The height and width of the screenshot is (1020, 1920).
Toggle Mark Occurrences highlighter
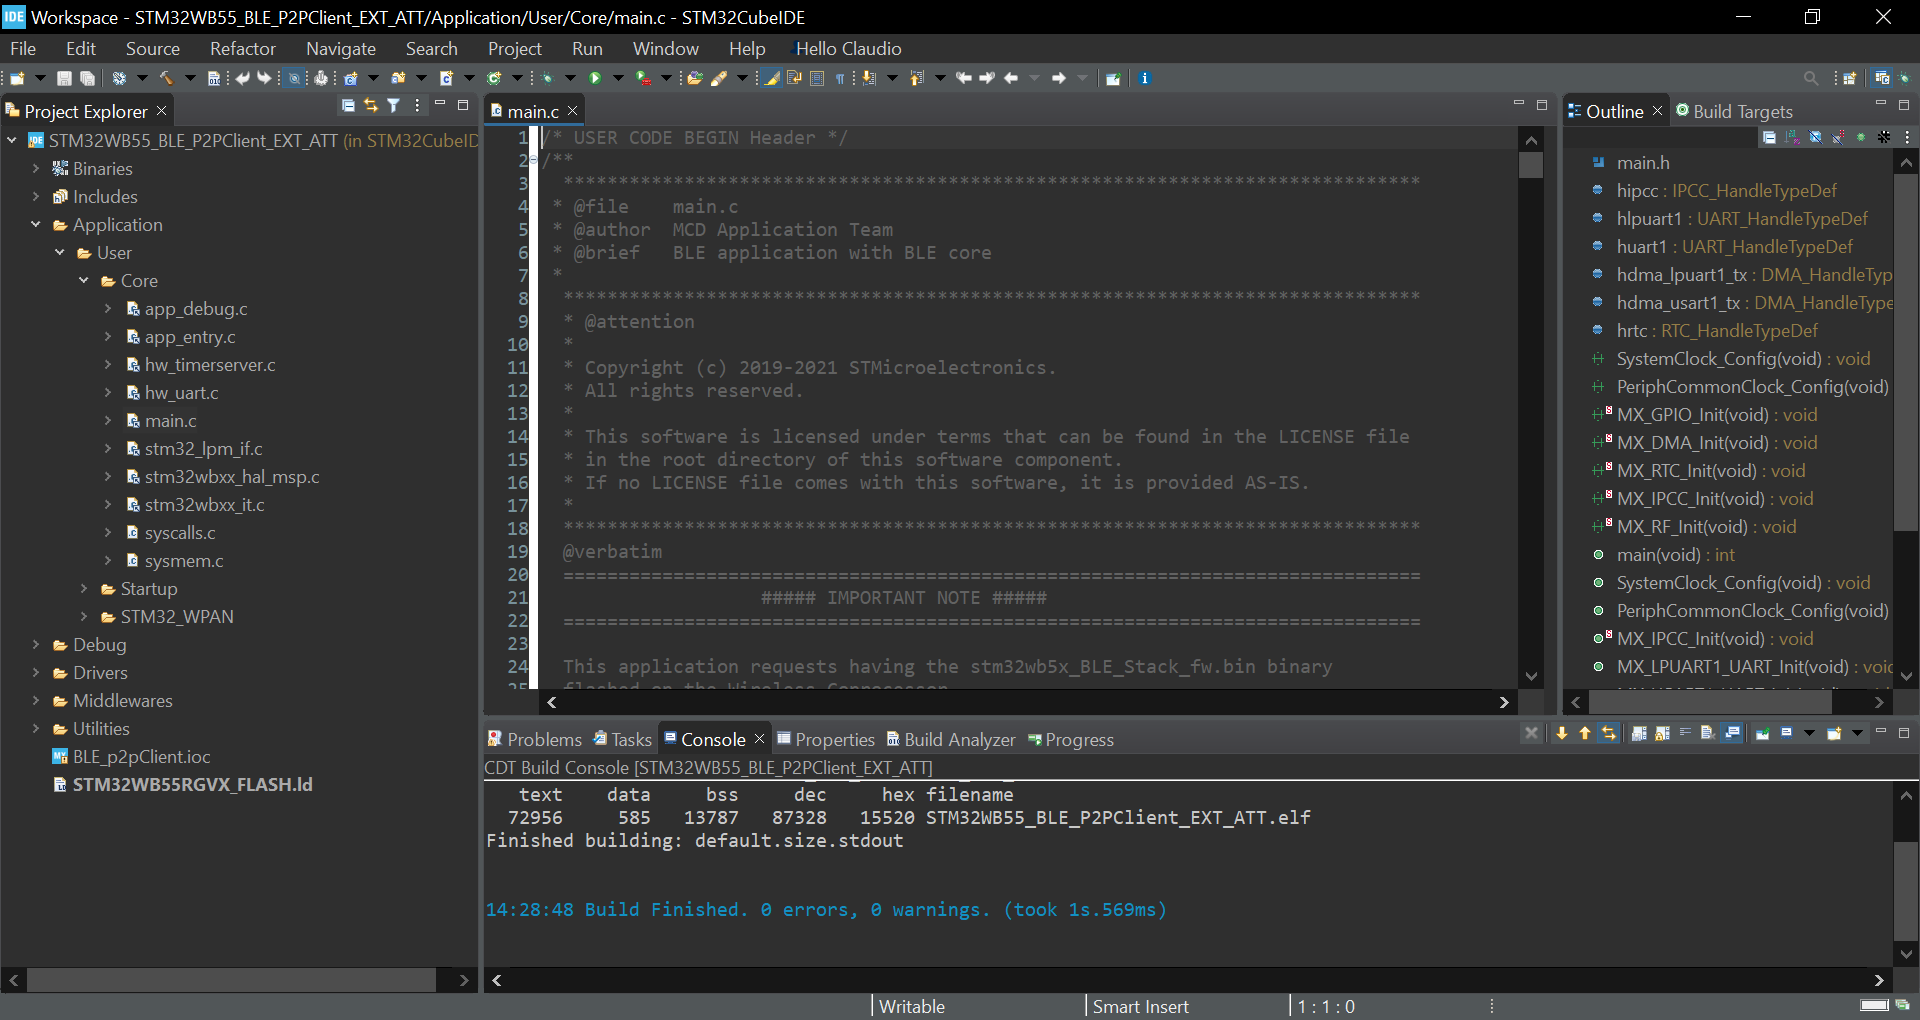pyautogui.click(x=771, y=78)
